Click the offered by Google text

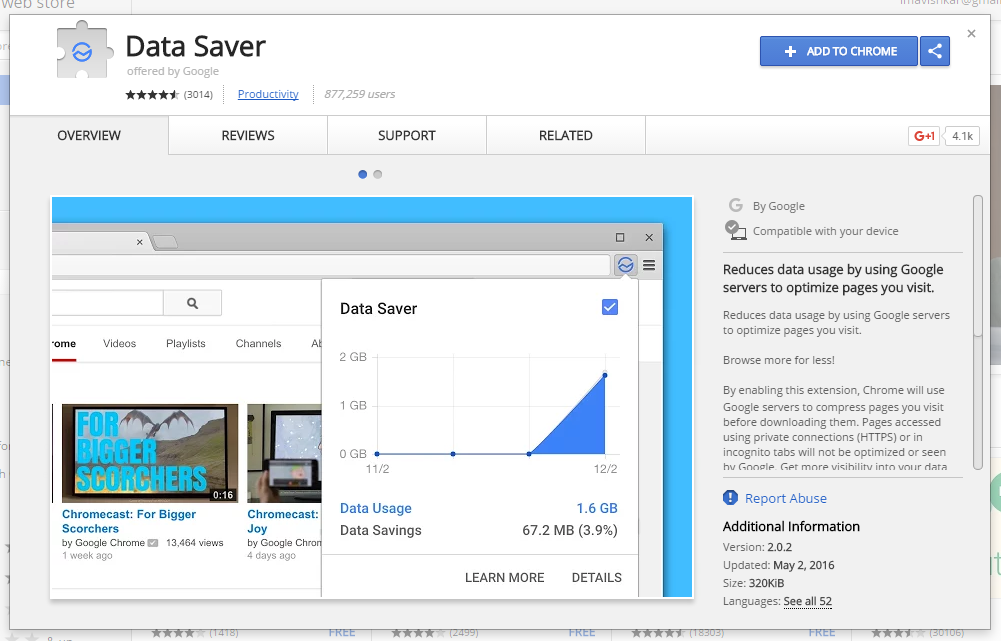(x=172, y=72)
